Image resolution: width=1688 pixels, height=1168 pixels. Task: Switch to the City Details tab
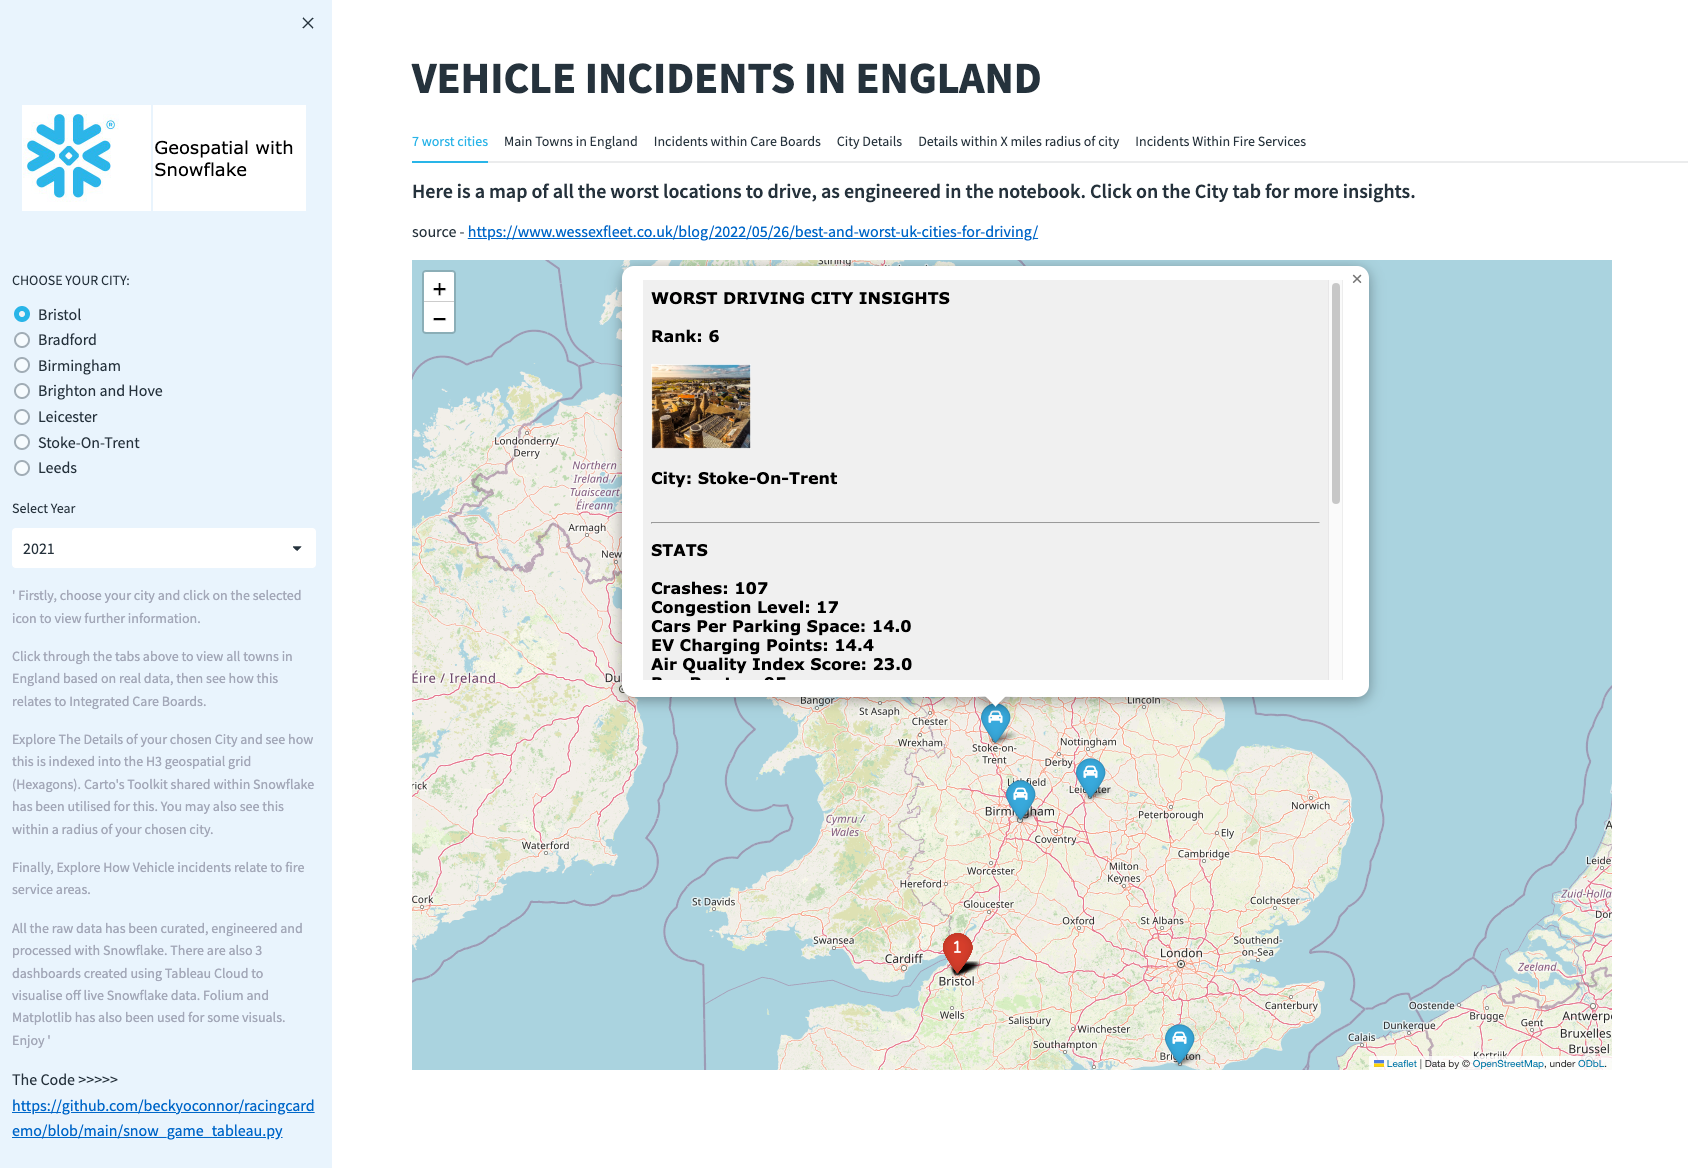point(869,142)
